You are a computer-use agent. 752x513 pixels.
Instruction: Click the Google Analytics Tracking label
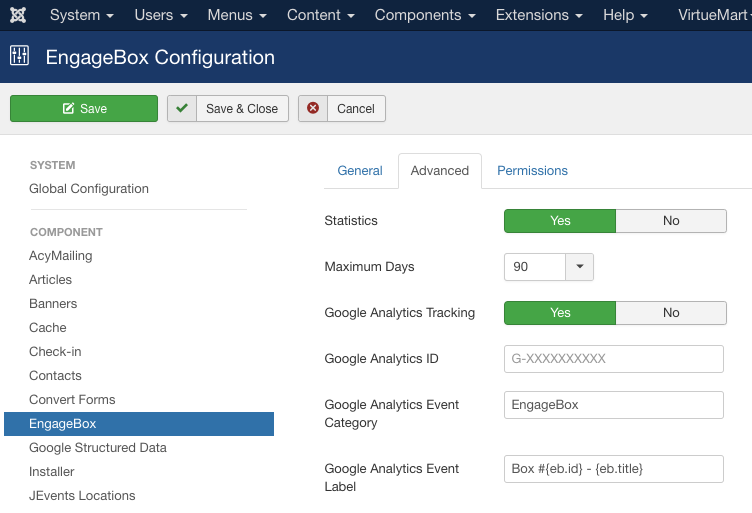click(x=400, y=313)
